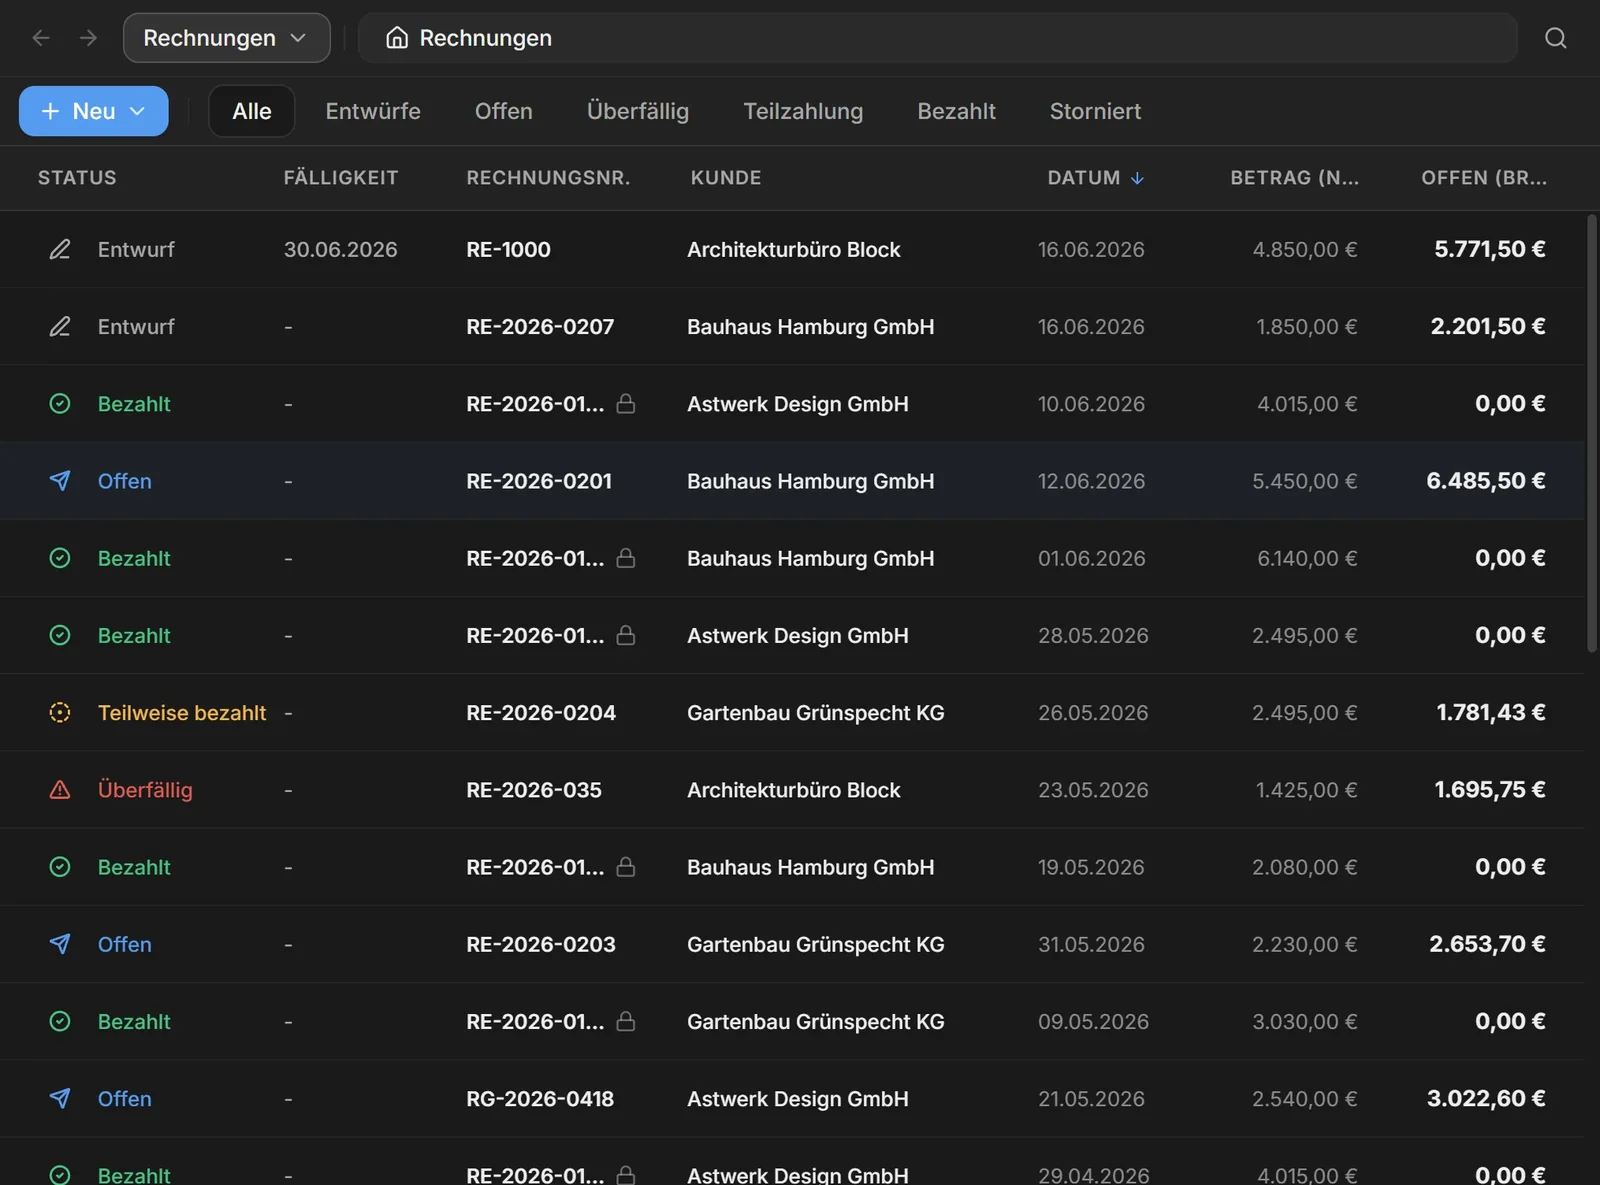Switch to the Bezahlt tab
This screenshot has height=1185, width=1600.
coord(957,111)
